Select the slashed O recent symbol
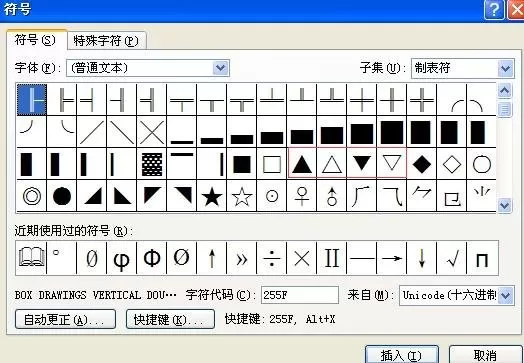 point(182,258)
